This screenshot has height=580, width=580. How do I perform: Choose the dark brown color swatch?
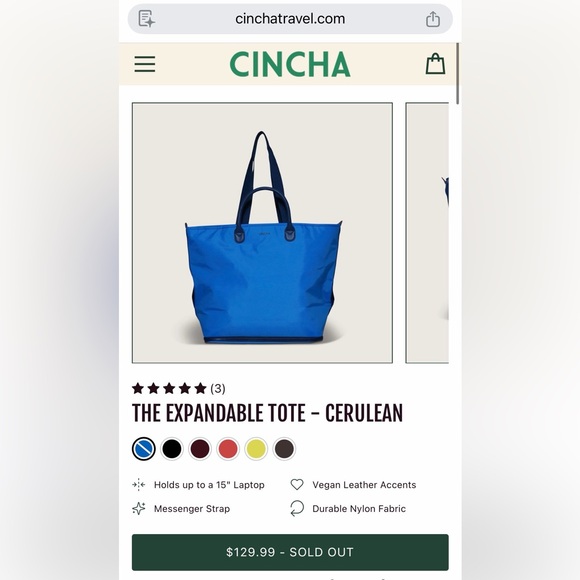(284, 449)
